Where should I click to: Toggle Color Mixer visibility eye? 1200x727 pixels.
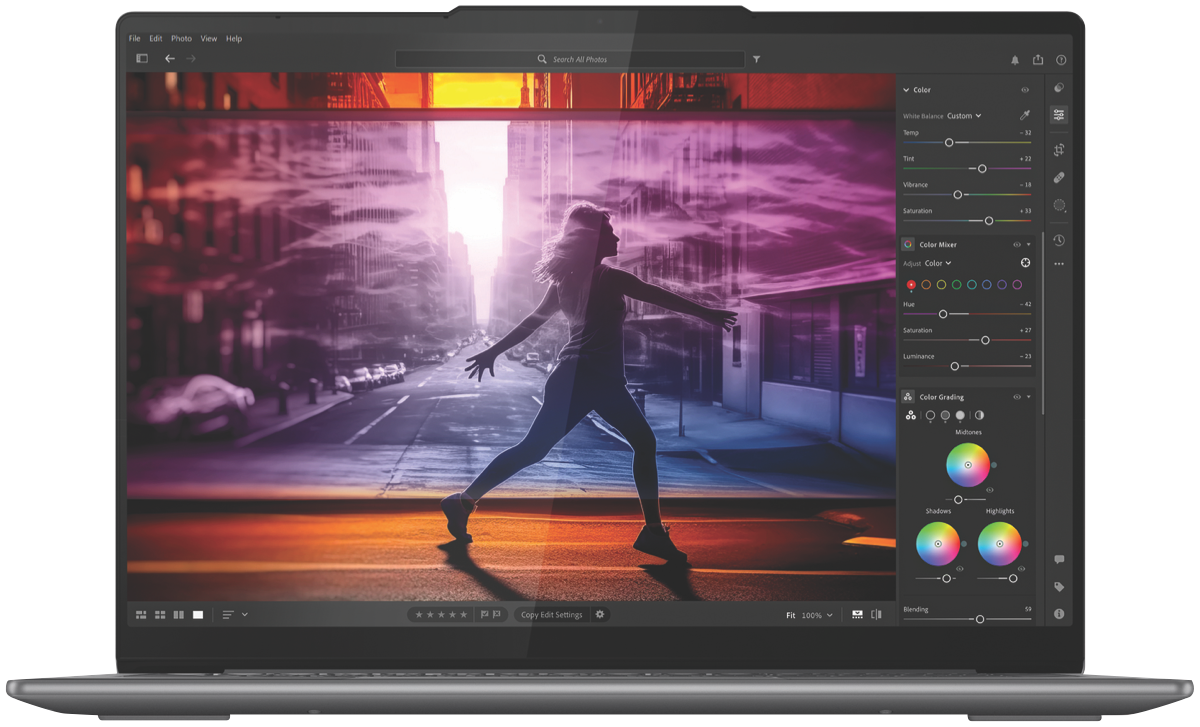(x=1017, y=244)
